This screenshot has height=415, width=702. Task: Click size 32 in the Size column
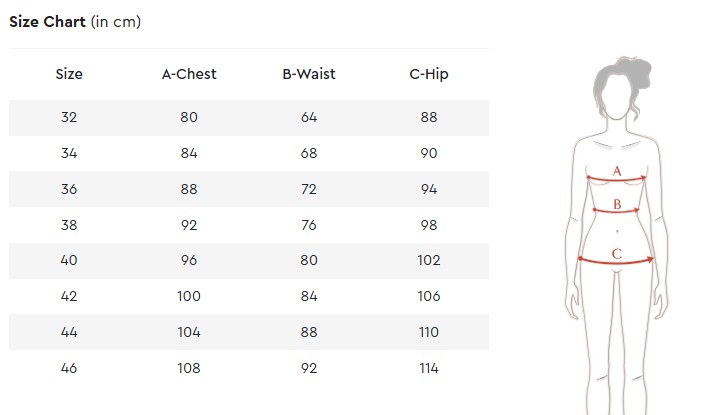pyautogui.click(x=69, y=117)
